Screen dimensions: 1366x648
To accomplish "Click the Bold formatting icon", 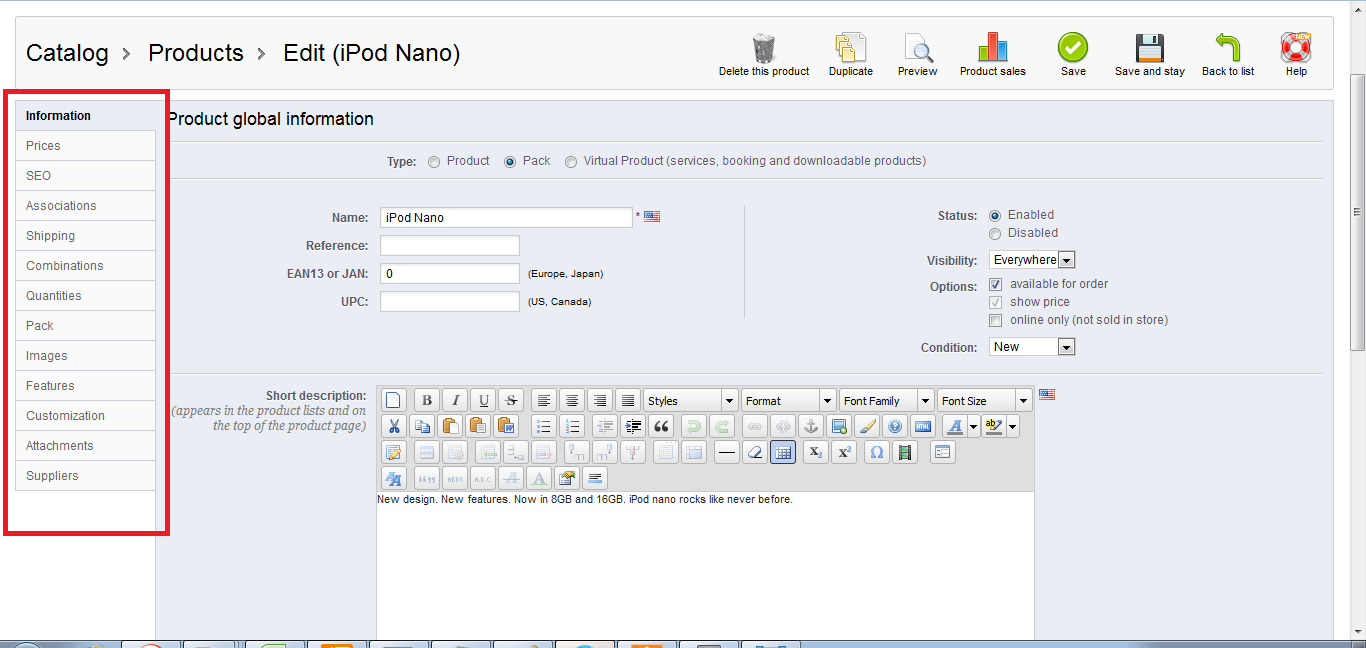I will coord(426,400).
